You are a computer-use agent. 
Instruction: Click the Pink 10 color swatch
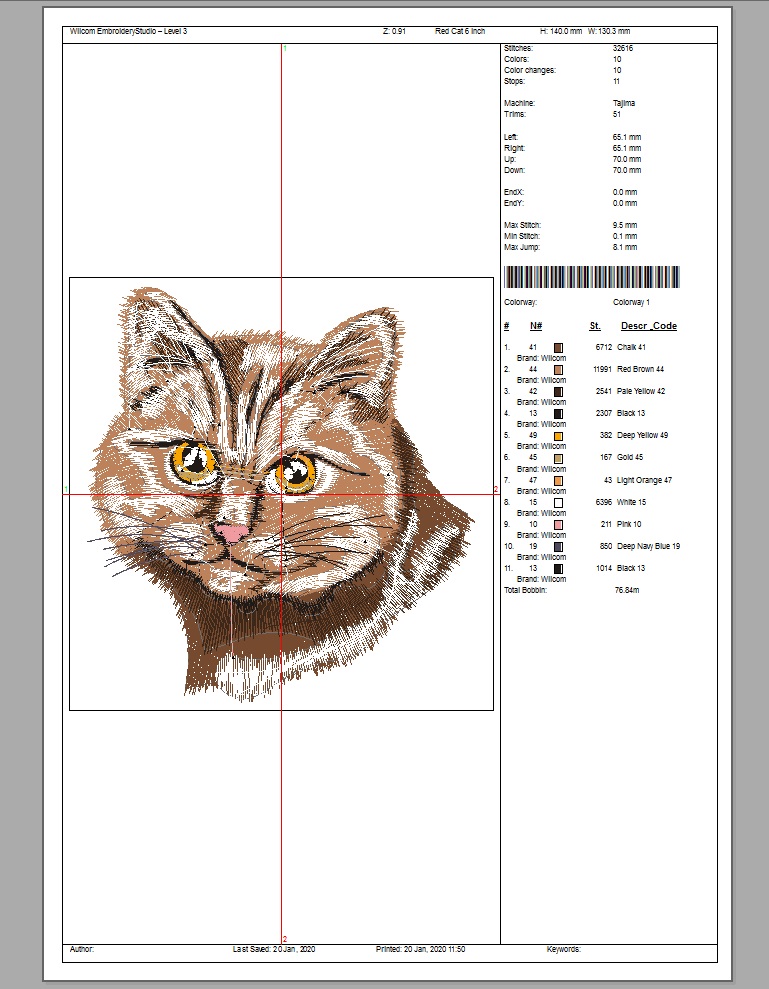coord(558,524)
